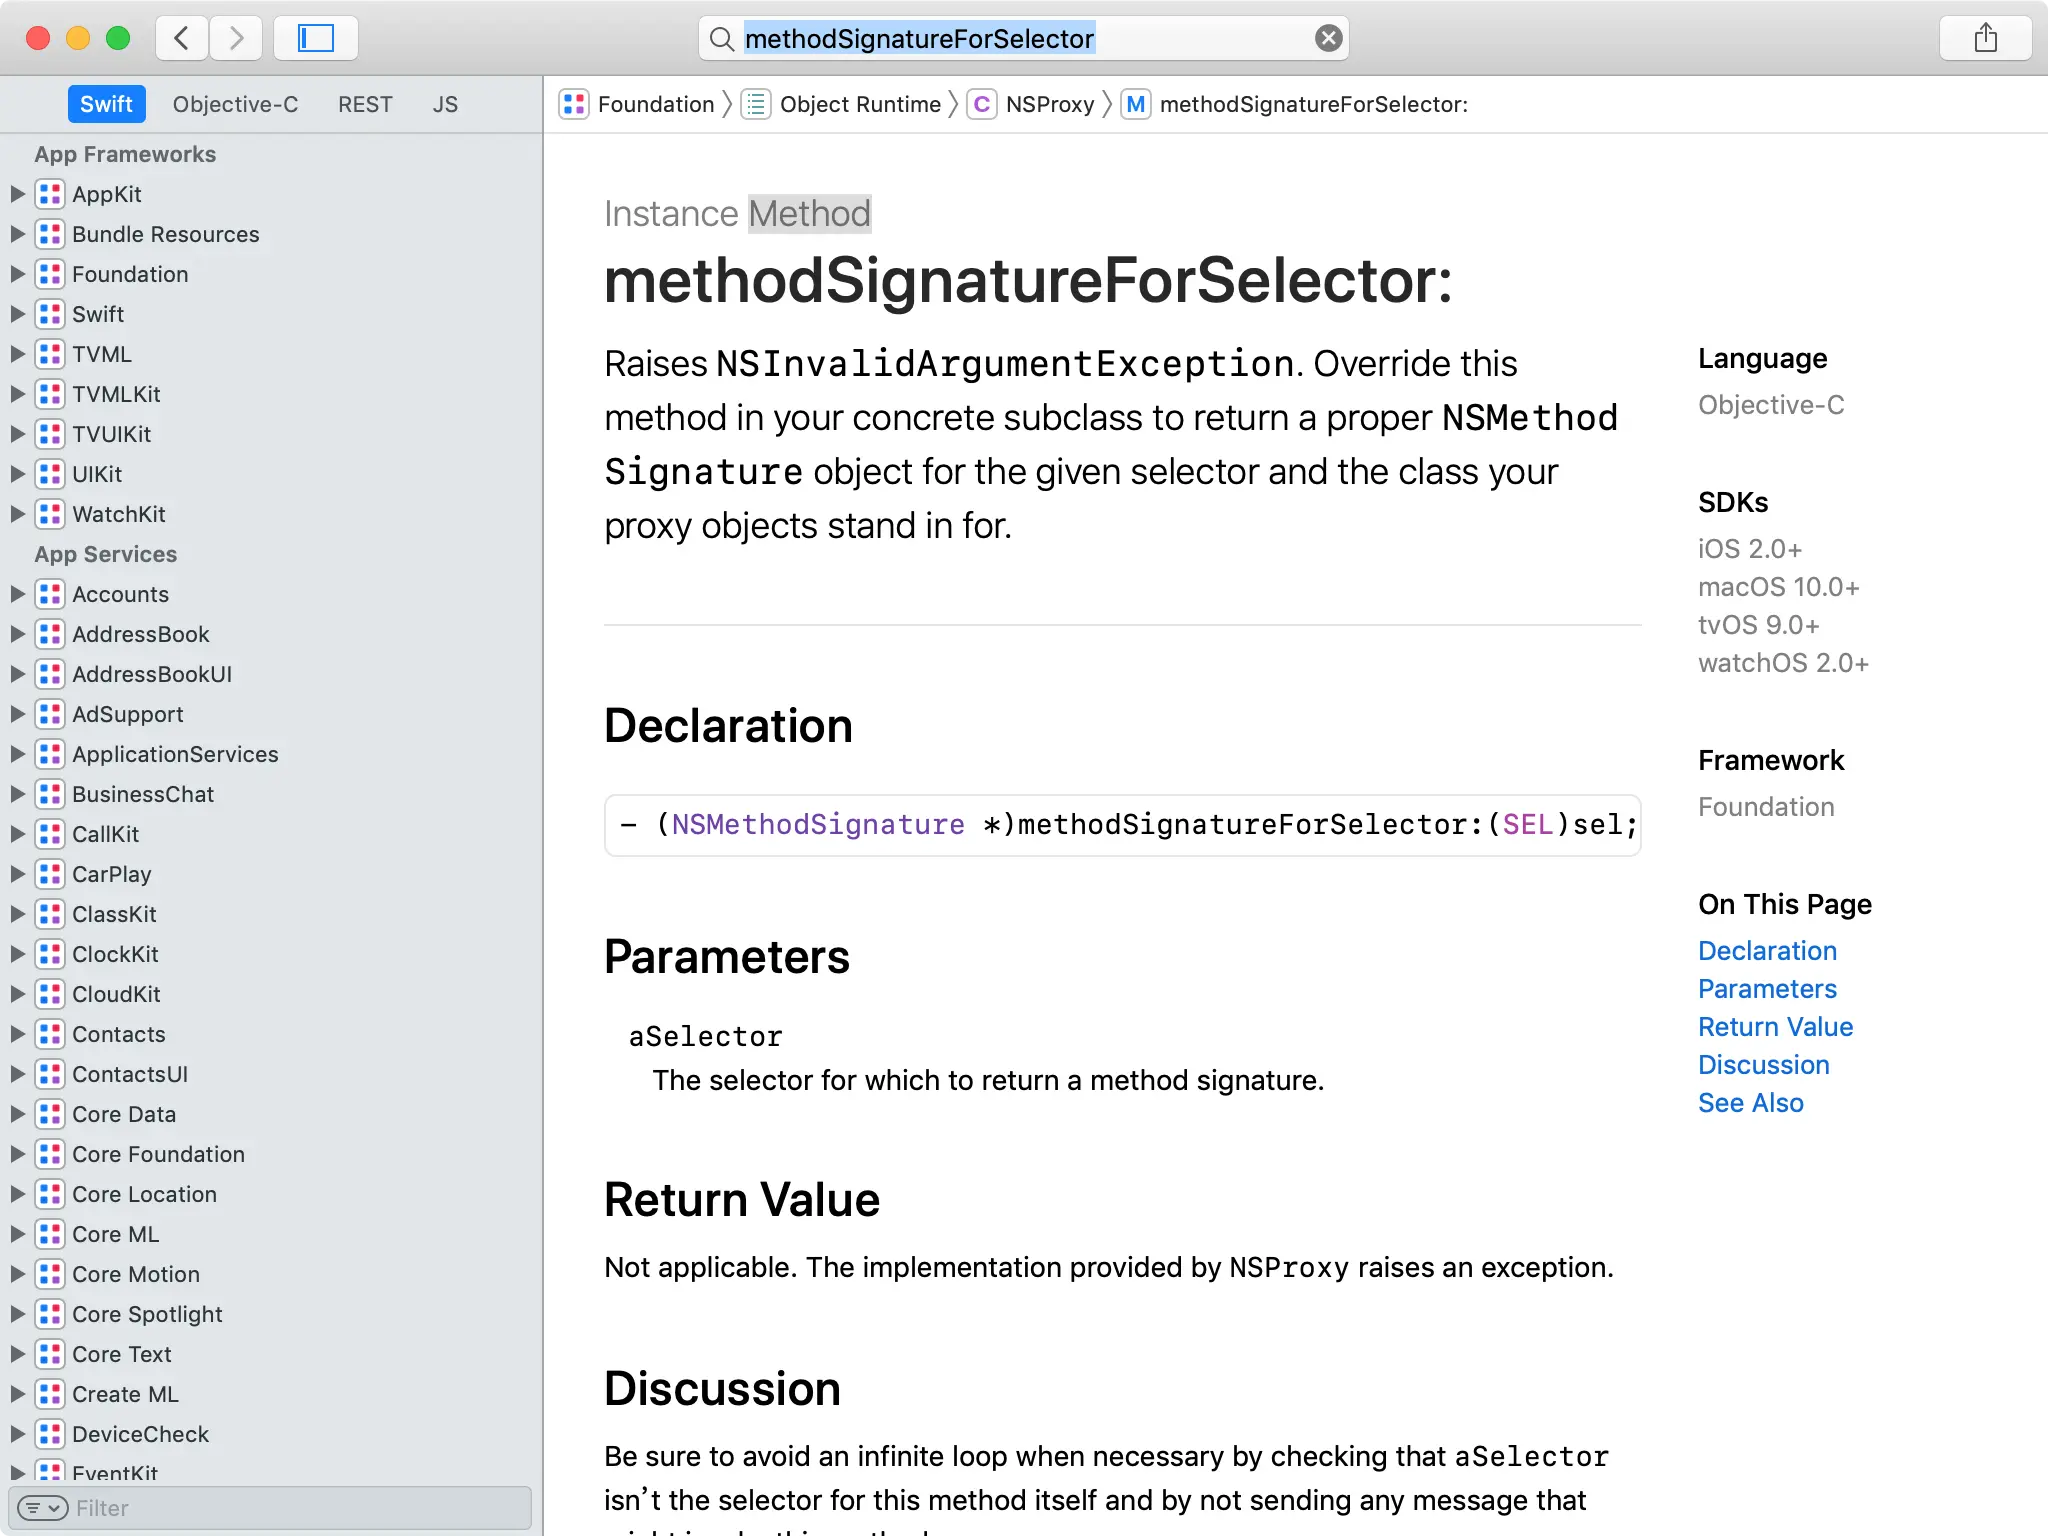Click the Foundation framework breadcrumb icon
Image resolution: width=2048 pixels, height=1536 pixels.
(x=574, y=104)
